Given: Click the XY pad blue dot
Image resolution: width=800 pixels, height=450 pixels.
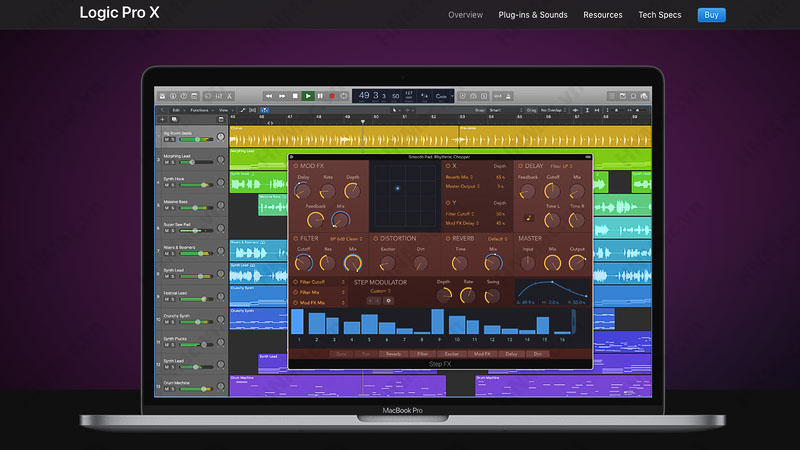Looking at the screenshot, I should [397, 188].
